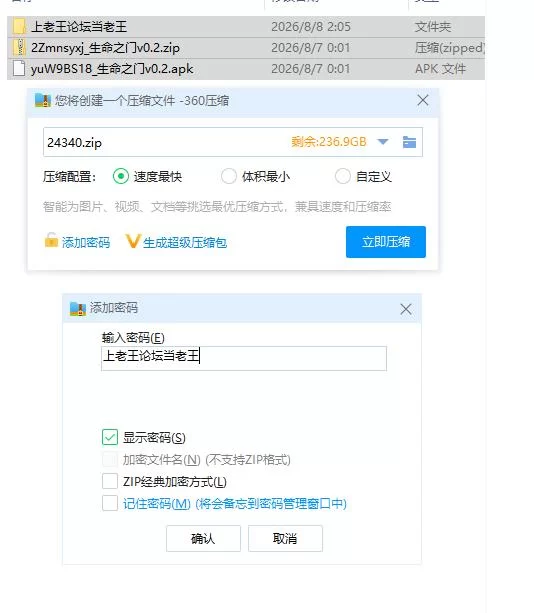This screenshot has height=613, width=534.
Task: Select the 速度最快 compression option
Action: click(121, 176)
